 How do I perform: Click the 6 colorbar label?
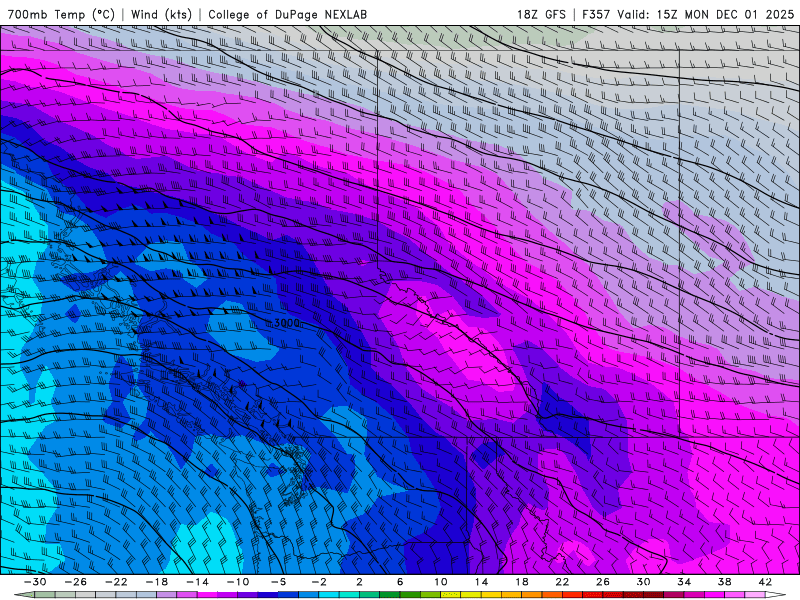pyautogui.click(x=400, y=582)
